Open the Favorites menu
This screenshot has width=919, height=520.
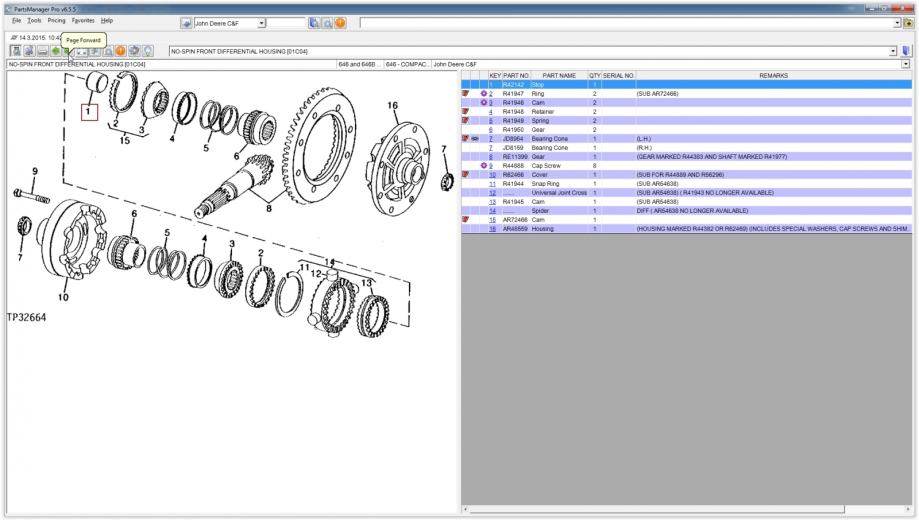point(83,21)
